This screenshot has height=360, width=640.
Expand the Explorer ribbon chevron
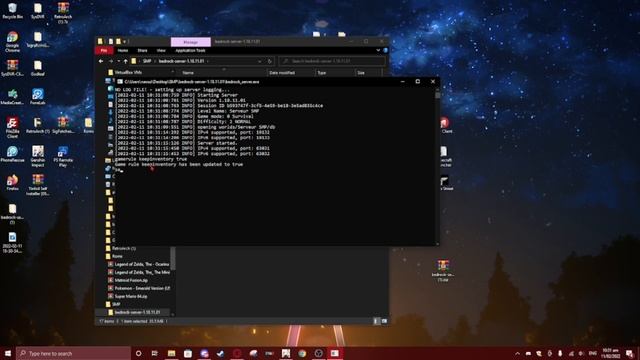pyautogui.click(x=378, y=51)
